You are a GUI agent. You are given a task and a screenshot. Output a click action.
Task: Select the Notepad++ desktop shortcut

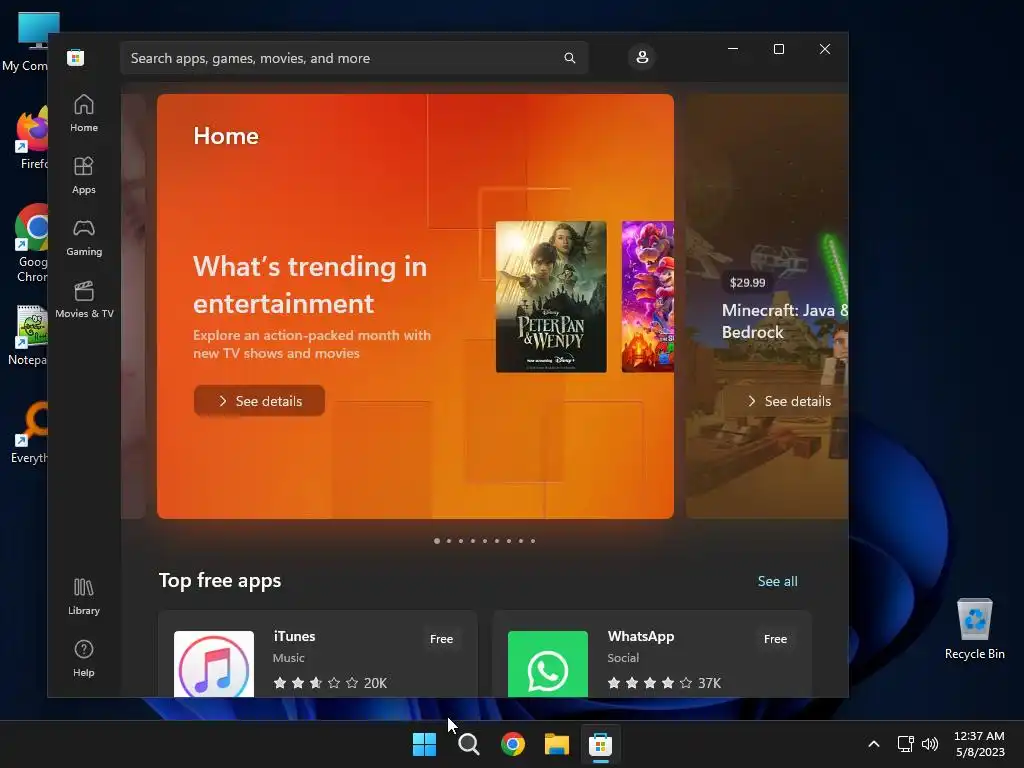coord(29,336)
